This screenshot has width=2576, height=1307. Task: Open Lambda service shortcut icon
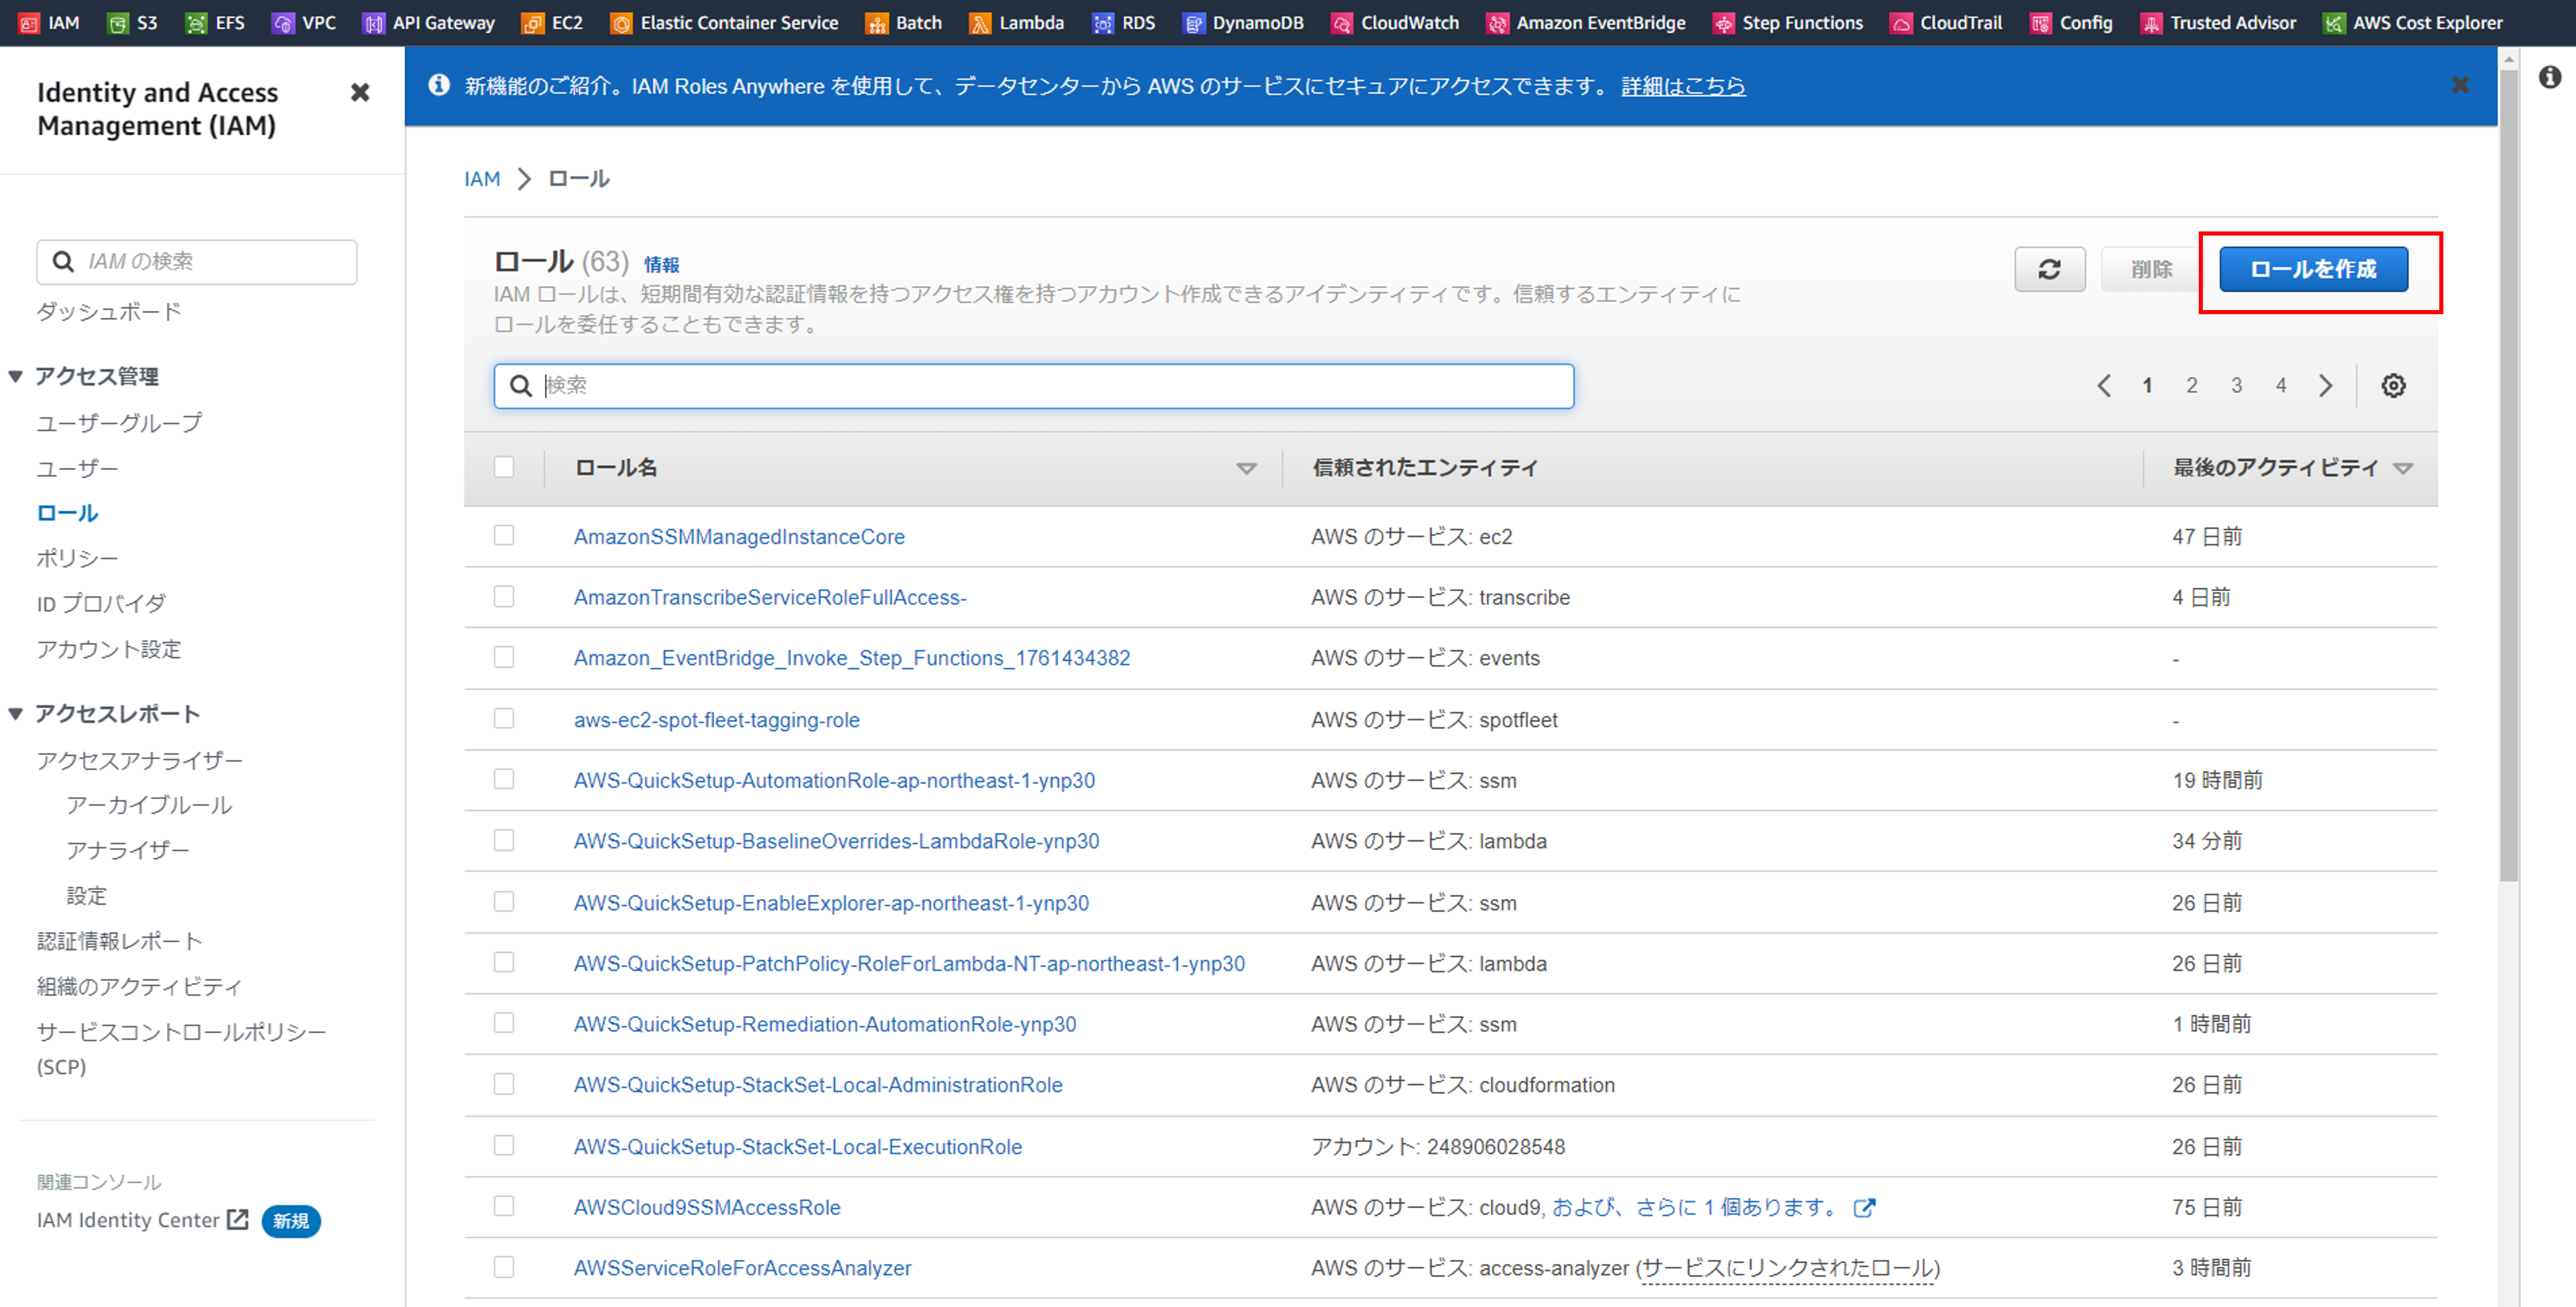[x=980, y=23]
